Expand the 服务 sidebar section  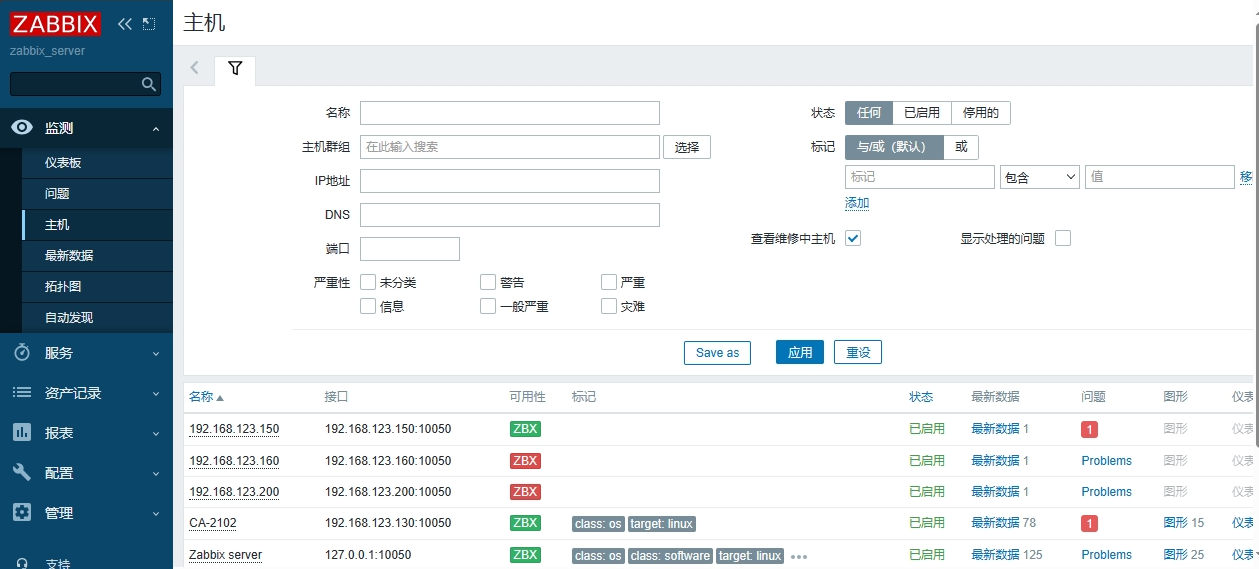[x=86, y=353]
